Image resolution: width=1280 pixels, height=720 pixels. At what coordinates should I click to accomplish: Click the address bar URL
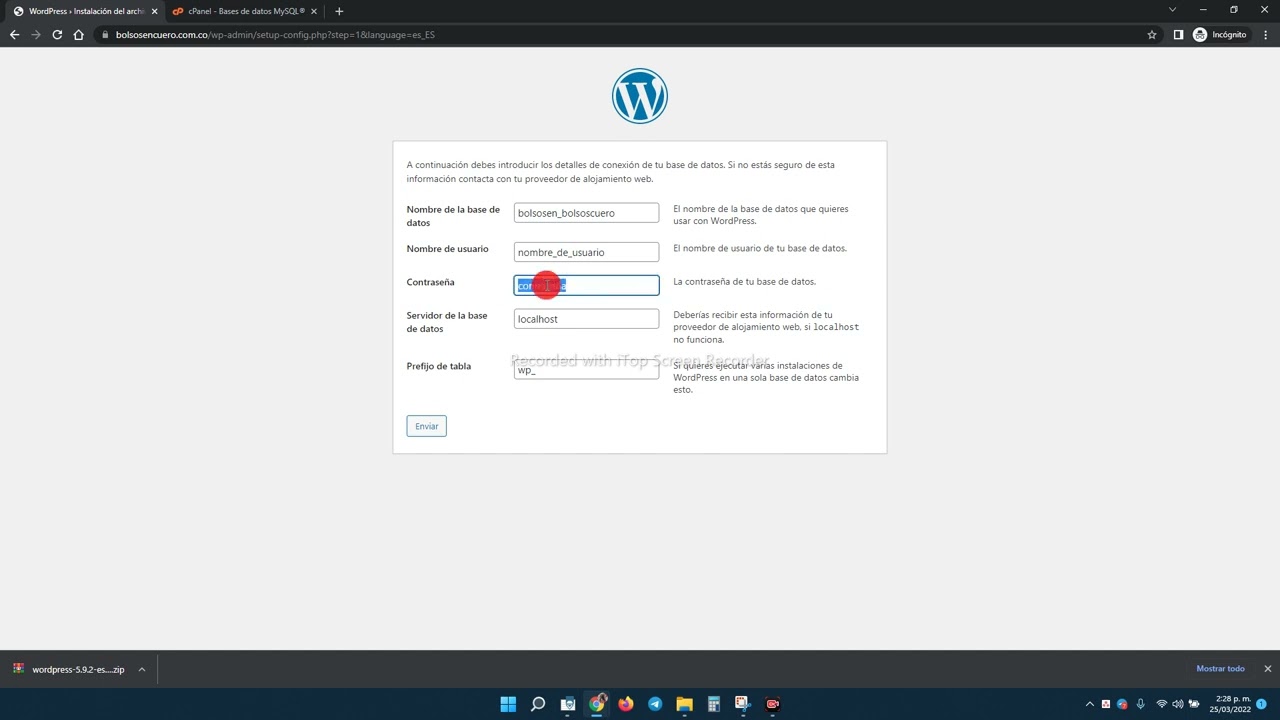click(x=275, y=35)
